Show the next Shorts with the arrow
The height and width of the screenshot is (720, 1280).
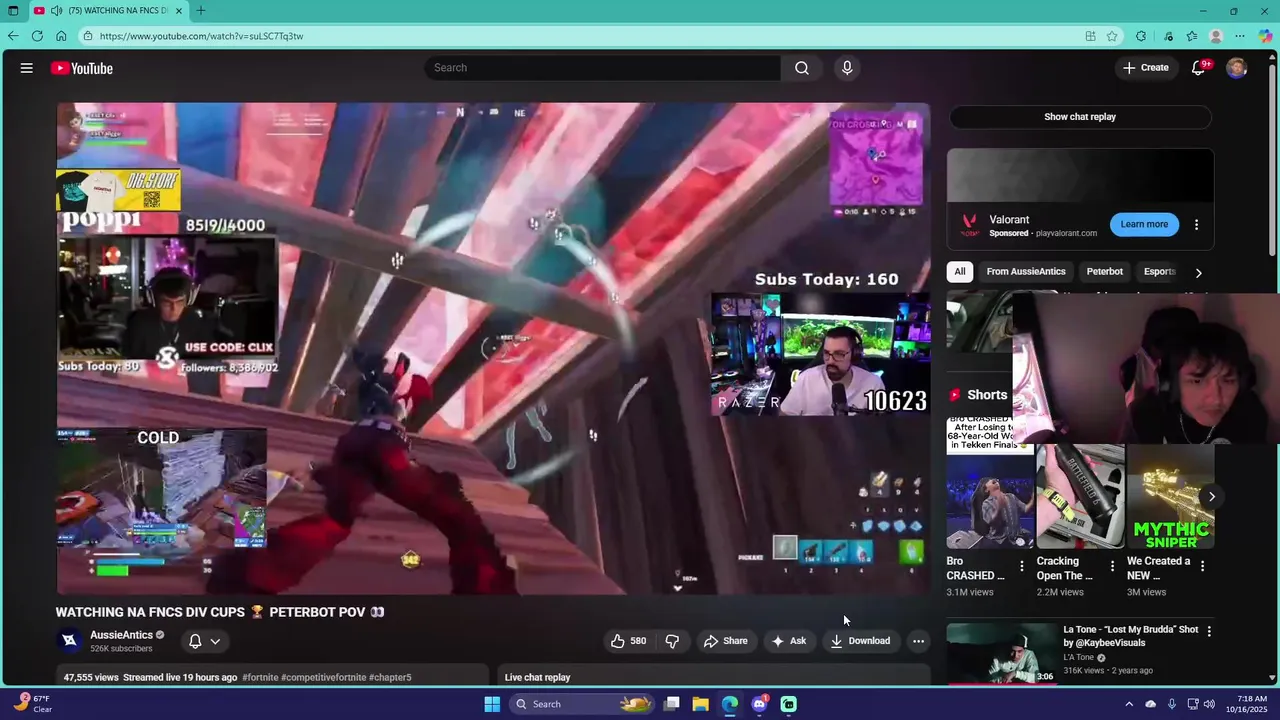(x=1211, y=496)
